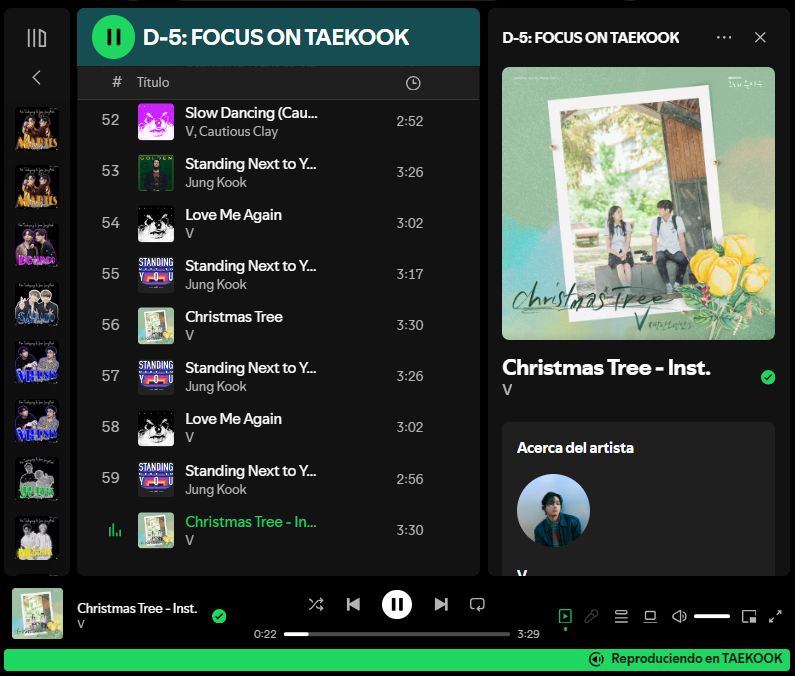Pause the playlist with the green header button

point(113,37)
